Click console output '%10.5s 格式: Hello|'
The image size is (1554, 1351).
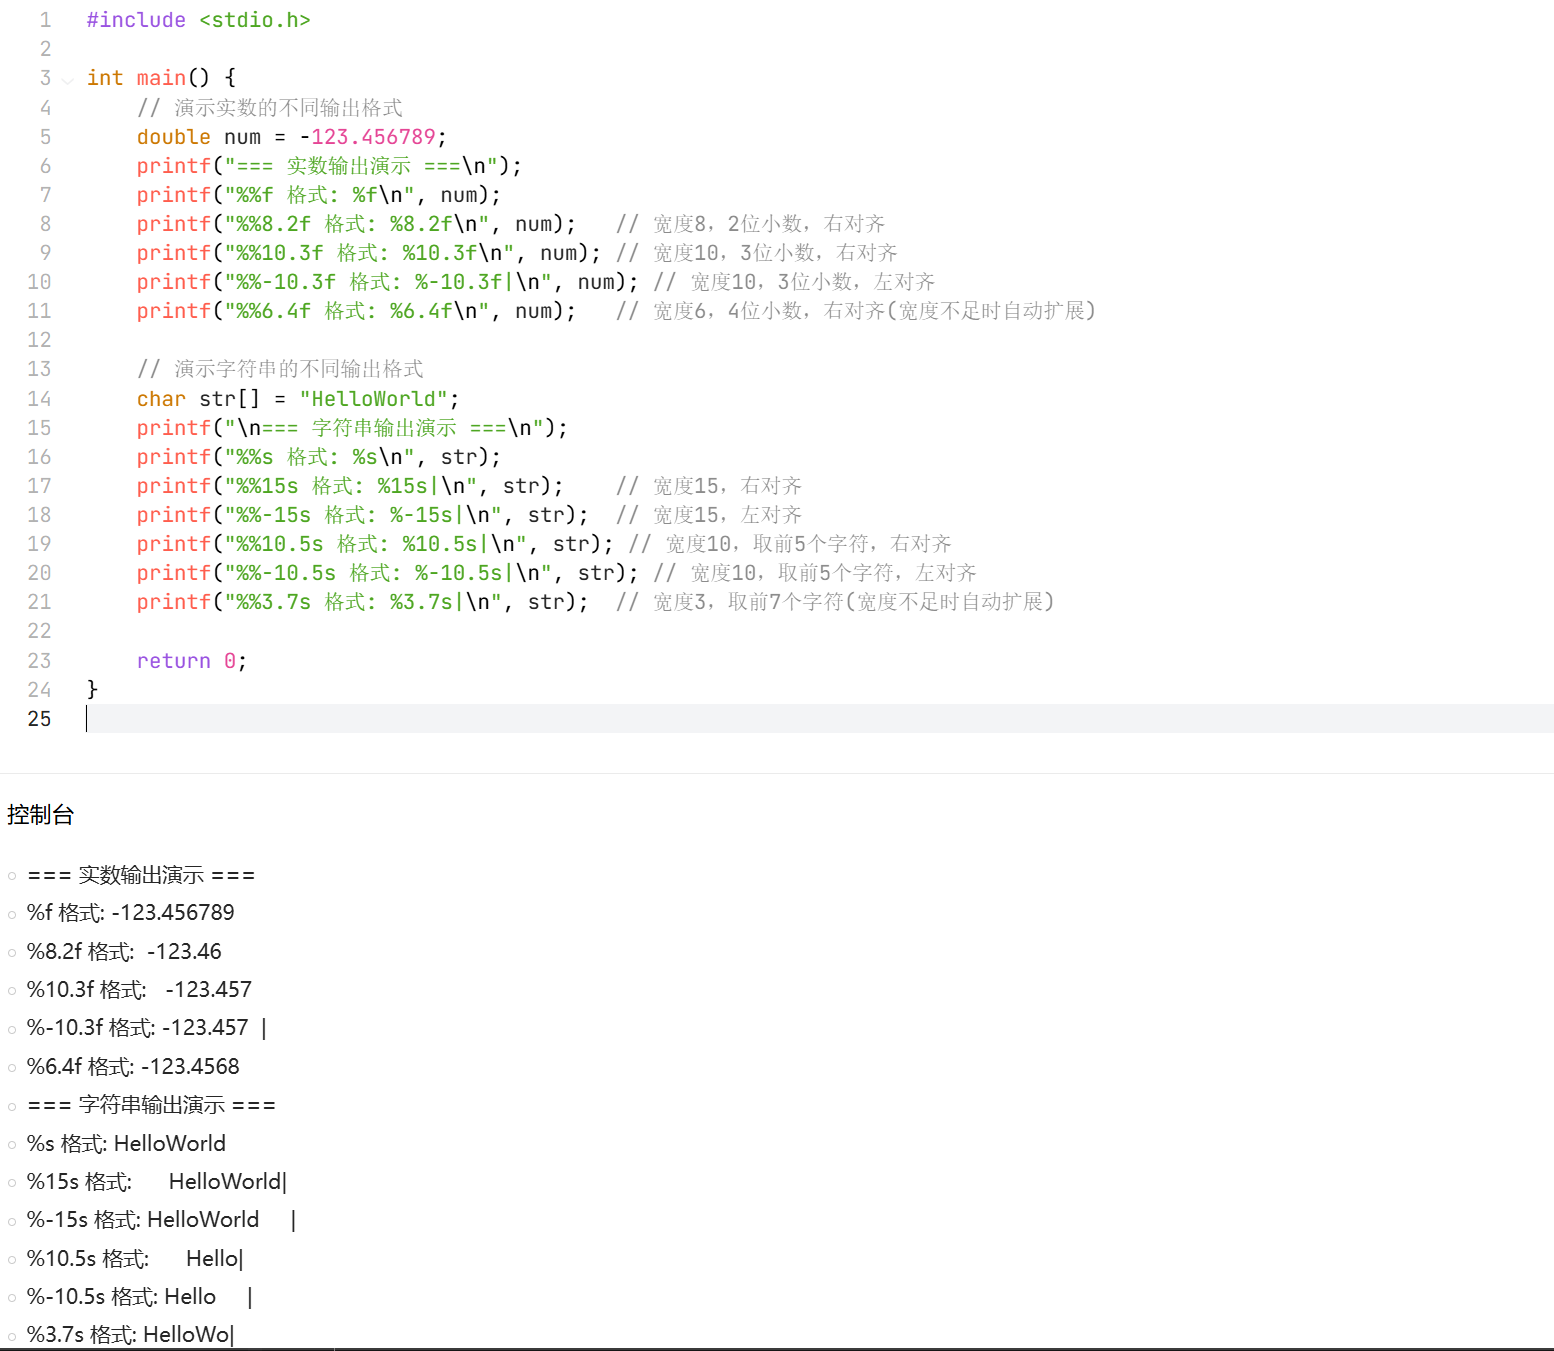coord(135,1258)
